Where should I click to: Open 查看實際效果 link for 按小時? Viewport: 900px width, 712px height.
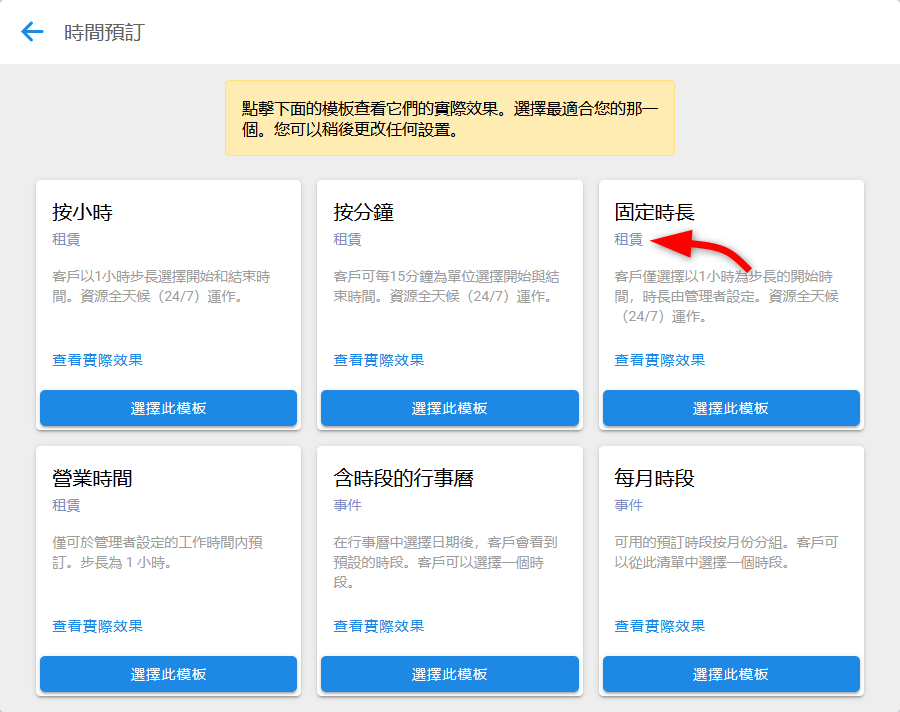pos(97,360)
